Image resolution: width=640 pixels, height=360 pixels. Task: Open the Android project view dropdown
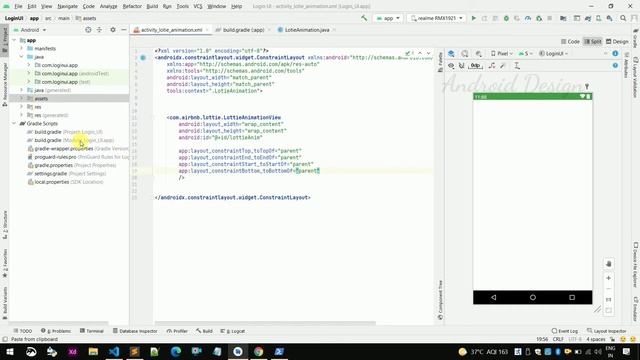pyautogui.click(x=30, y=30)
